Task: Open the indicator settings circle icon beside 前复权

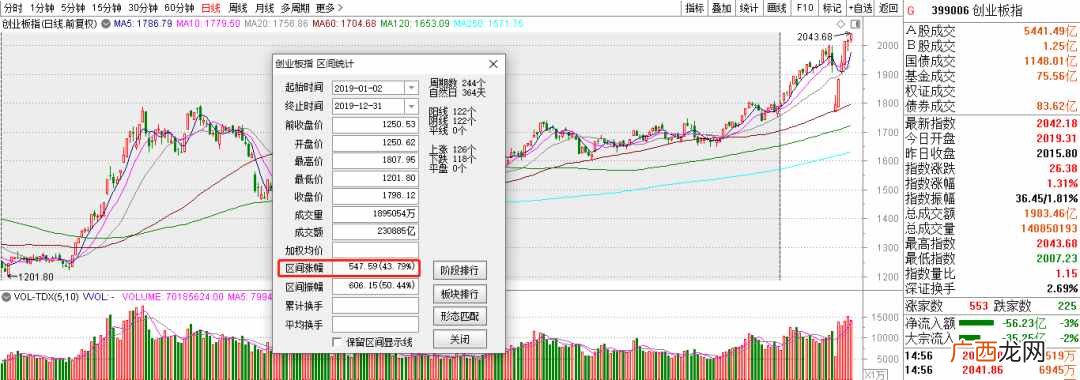Action: [x=106, y=23]
